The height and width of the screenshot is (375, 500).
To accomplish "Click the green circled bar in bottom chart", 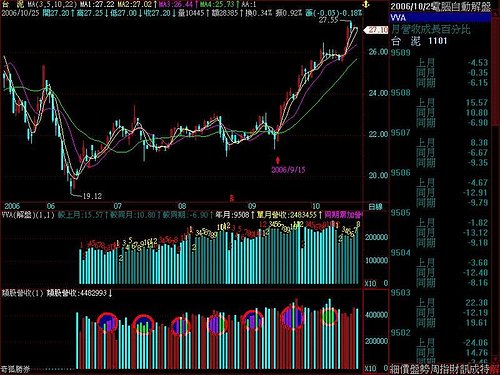I will coord(329,317).
